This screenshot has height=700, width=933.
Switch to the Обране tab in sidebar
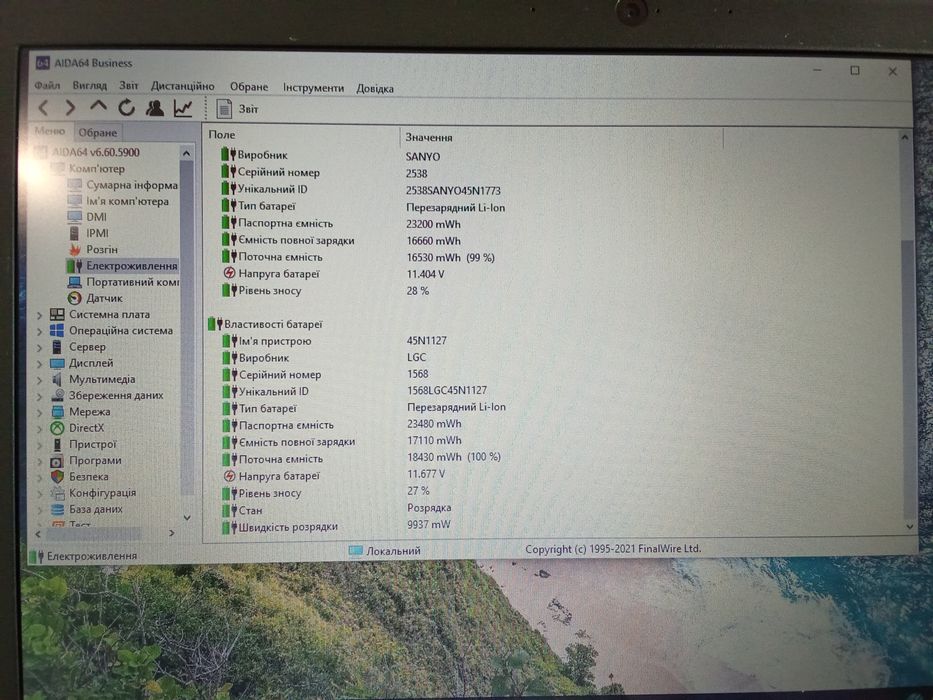(98, 132)
